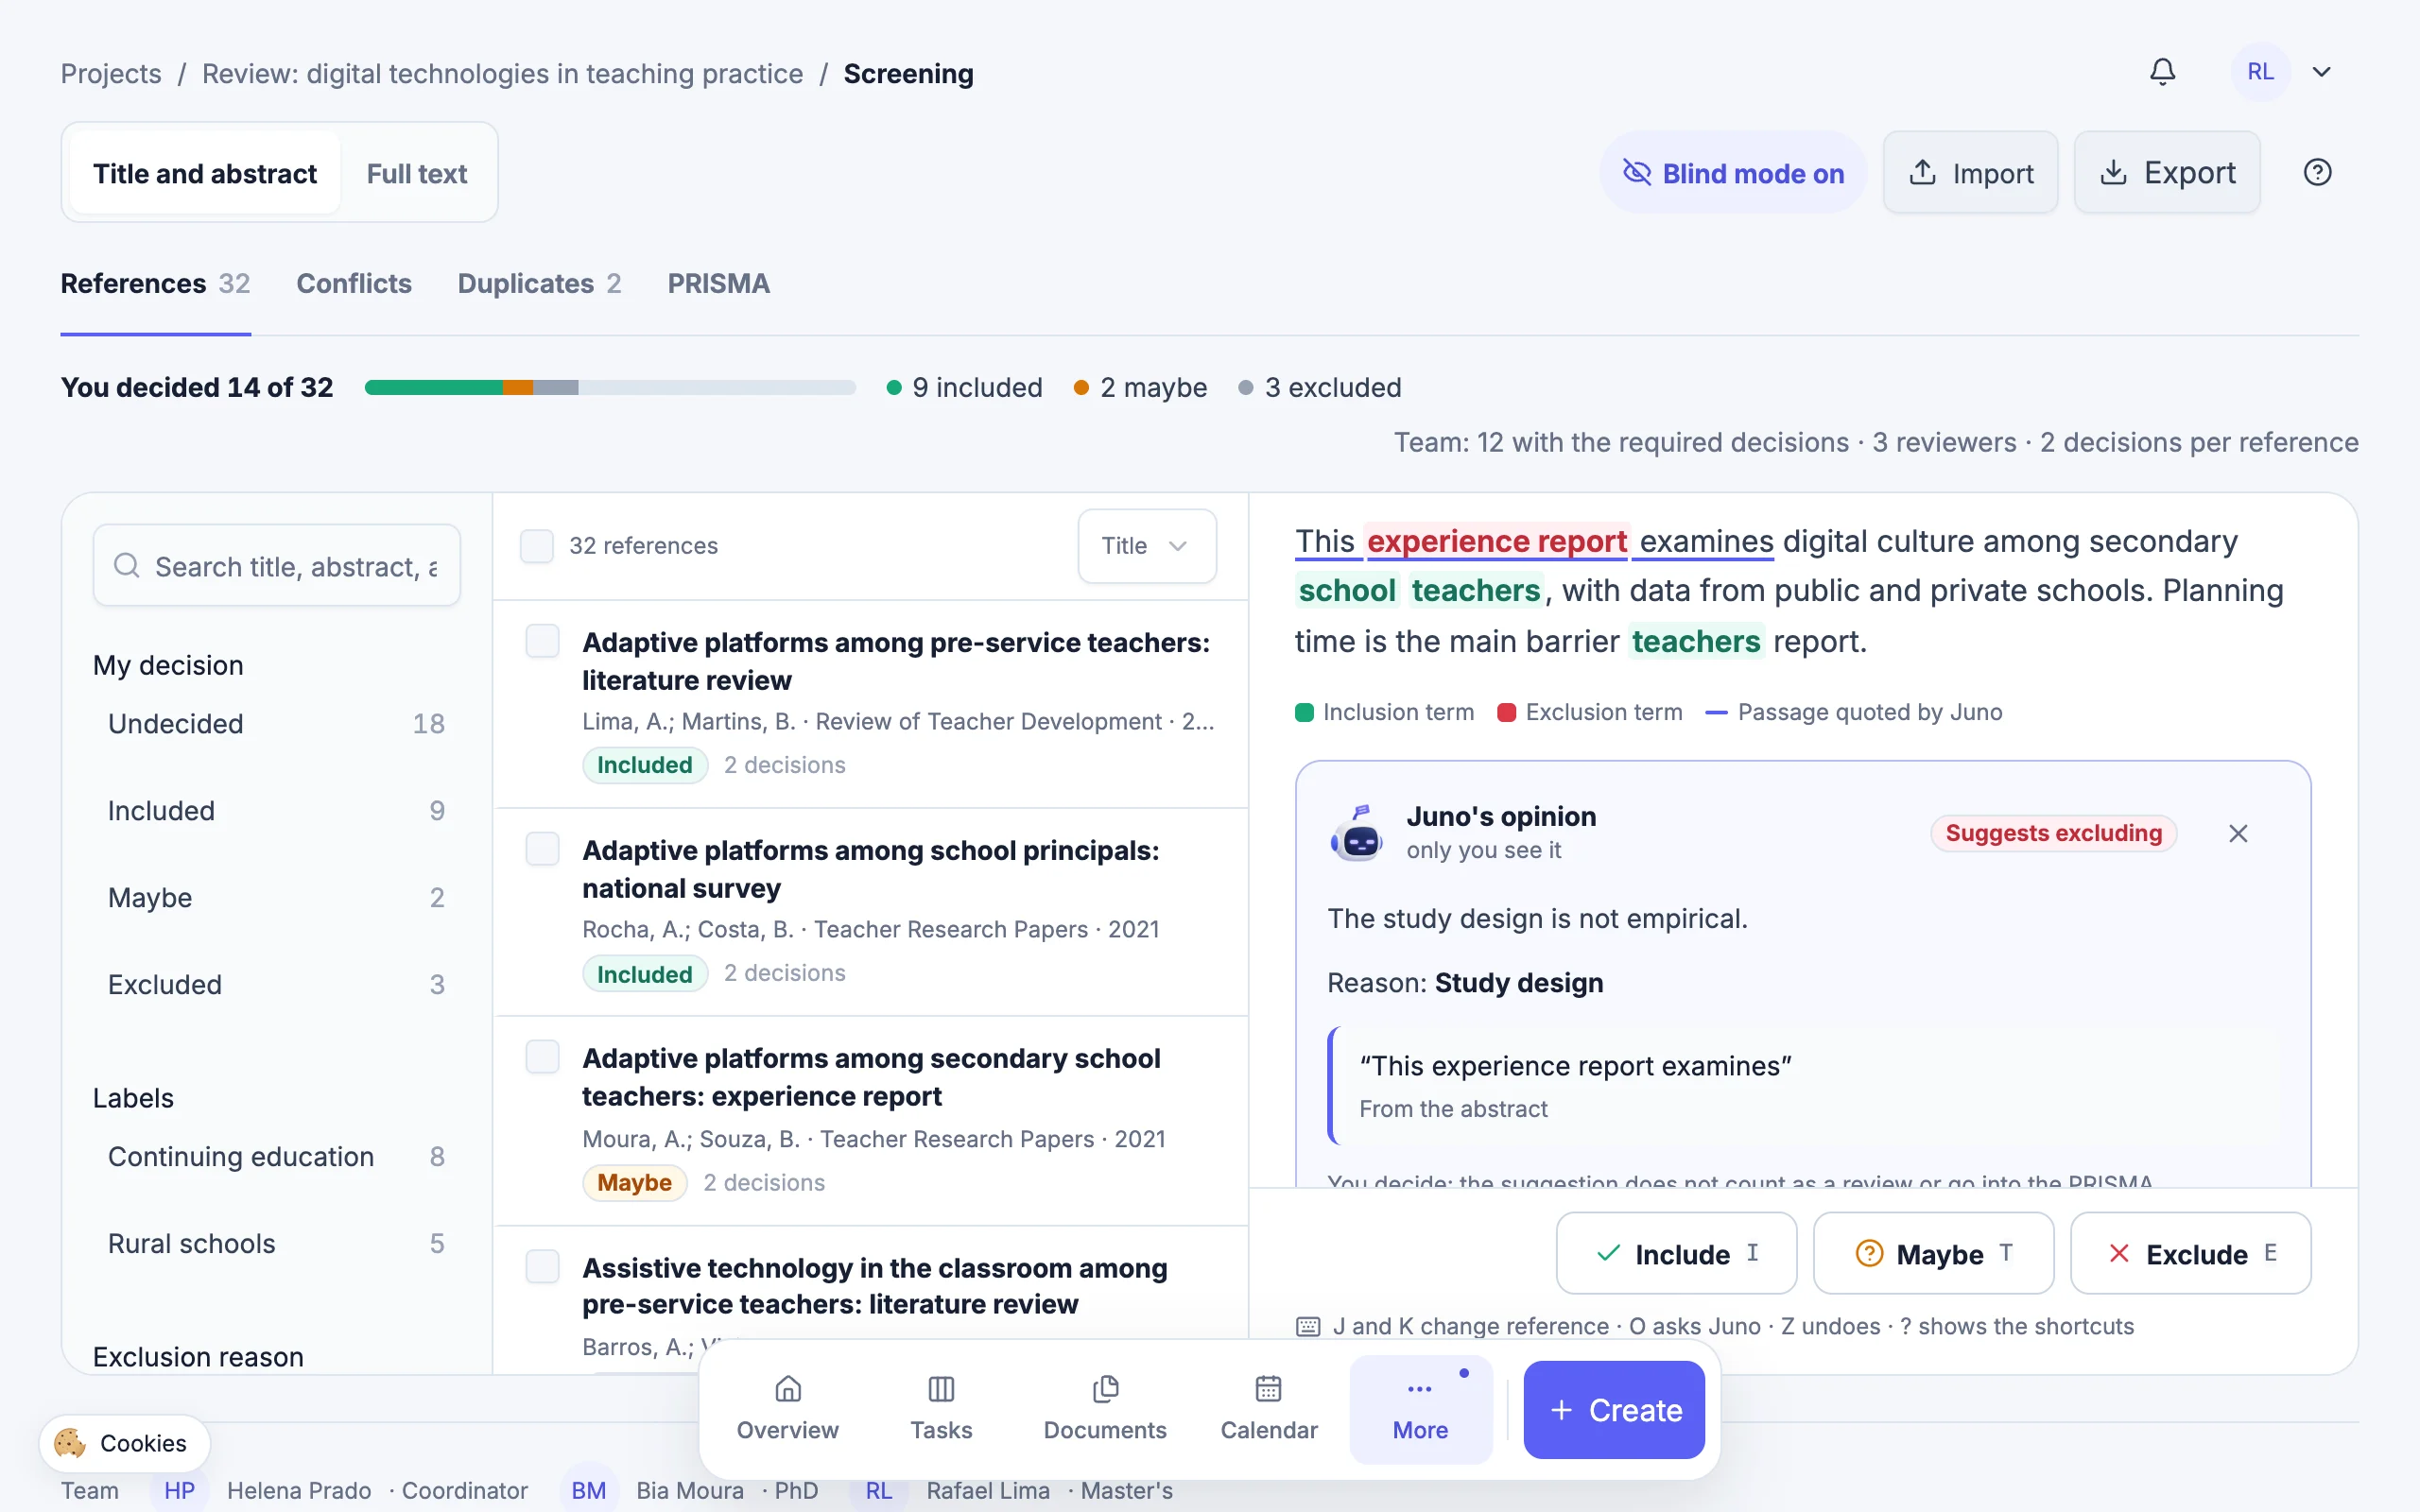Click the Maybe decision button

1933,1253
